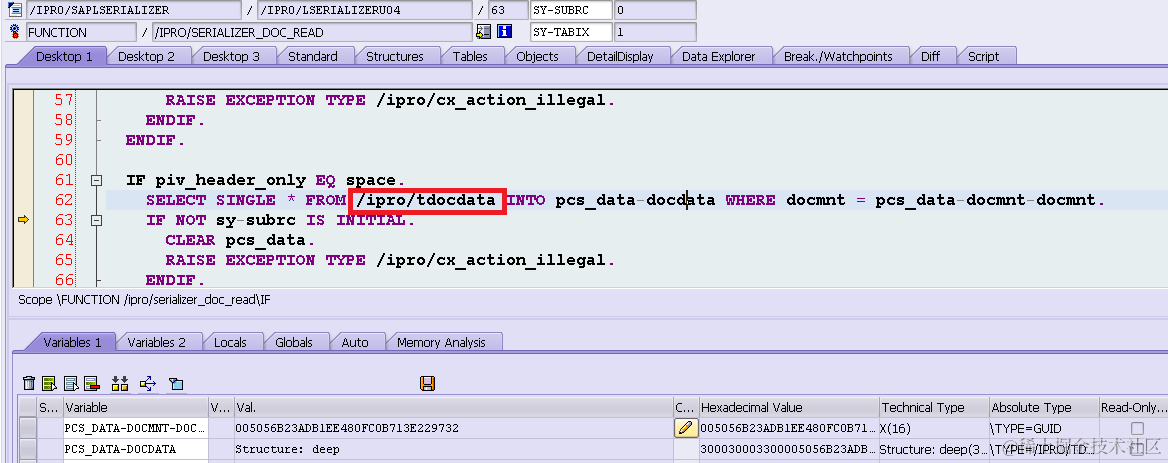1168x463 pixels.
Task: Save variables with the floppy disk icon
Action: click(428, 383)
